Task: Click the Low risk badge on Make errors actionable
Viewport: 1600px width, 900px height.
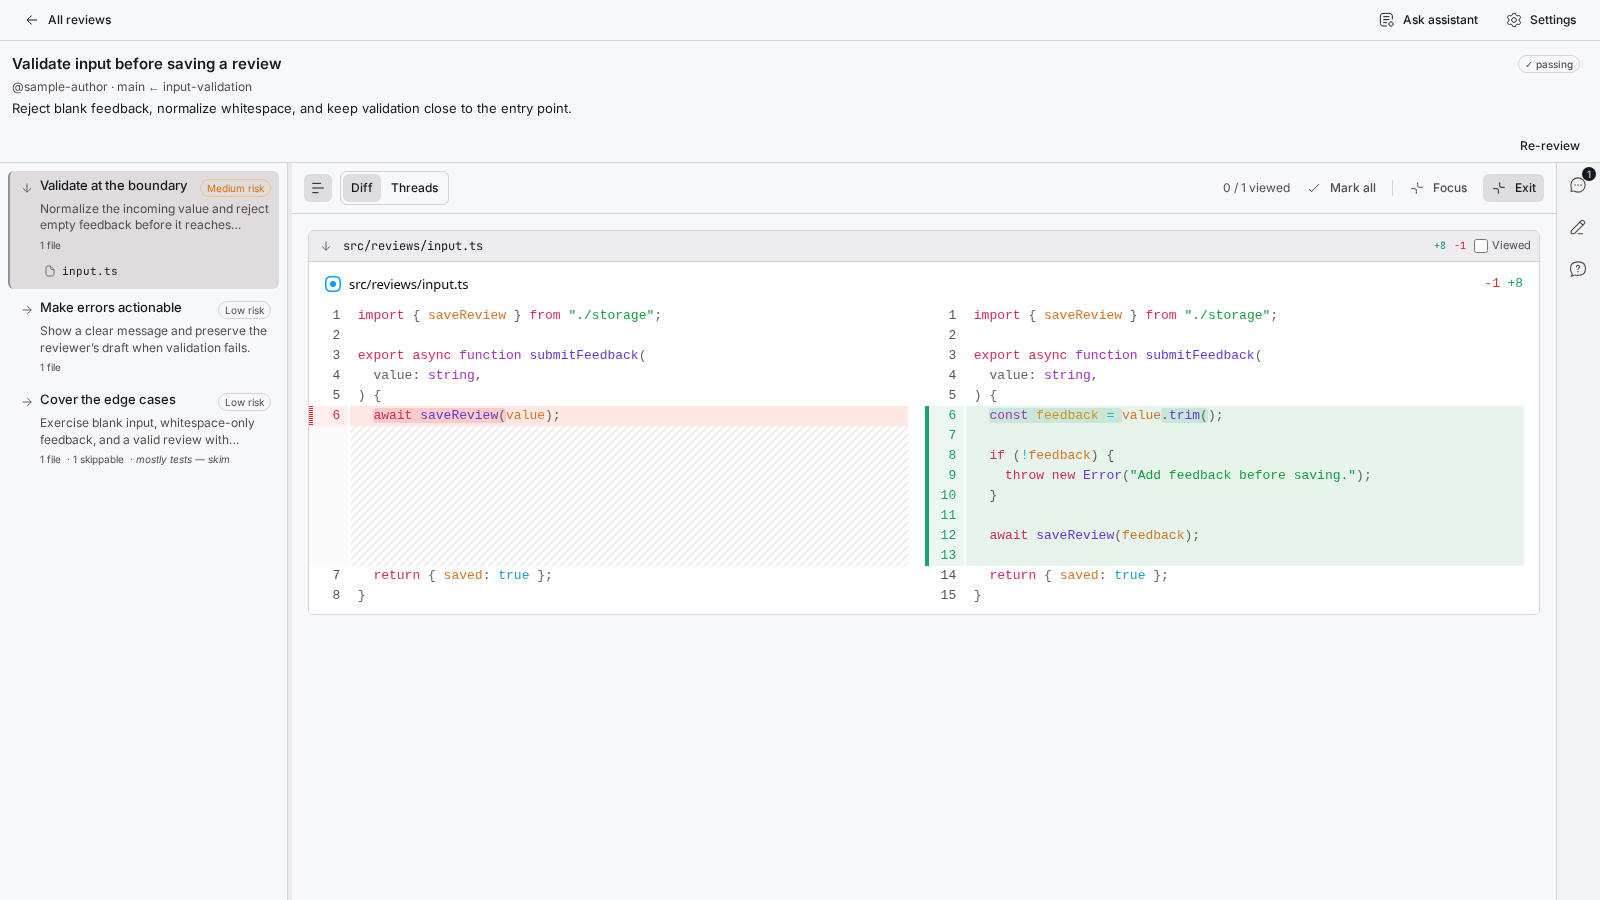Action: 244,310
